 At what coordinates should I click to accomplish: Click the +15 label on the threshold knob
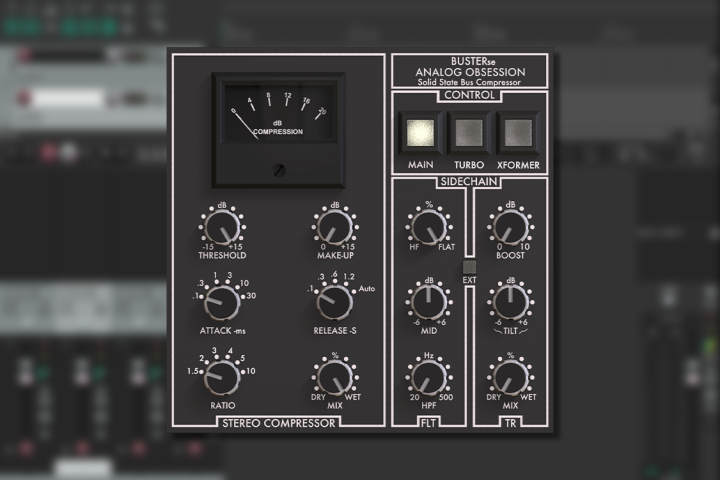coord(234,247)
